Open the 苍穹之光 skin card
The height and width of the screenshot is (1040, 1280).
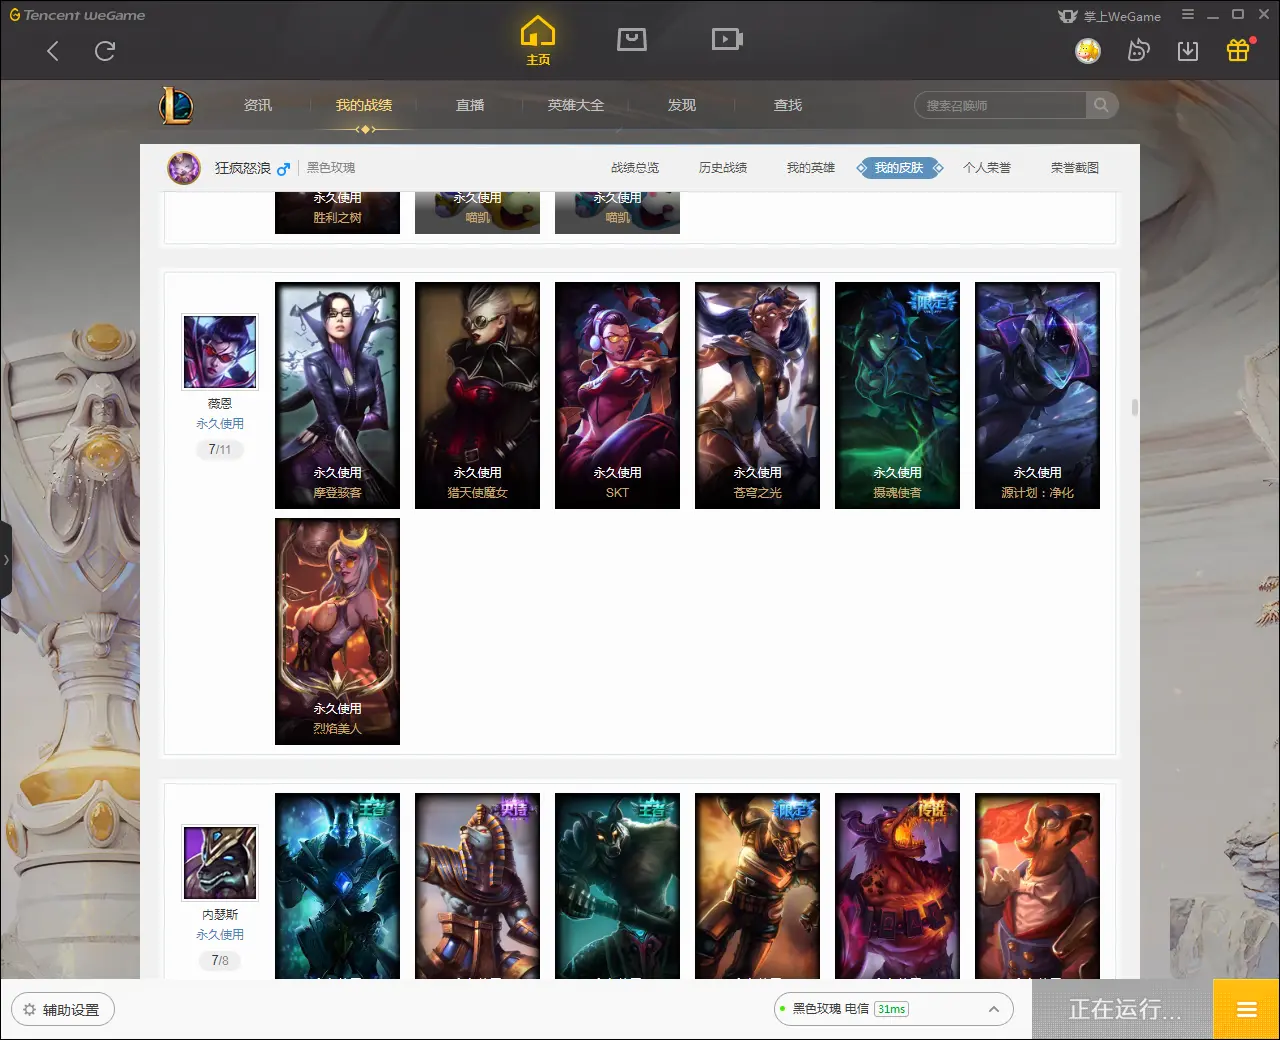(757, 395)
